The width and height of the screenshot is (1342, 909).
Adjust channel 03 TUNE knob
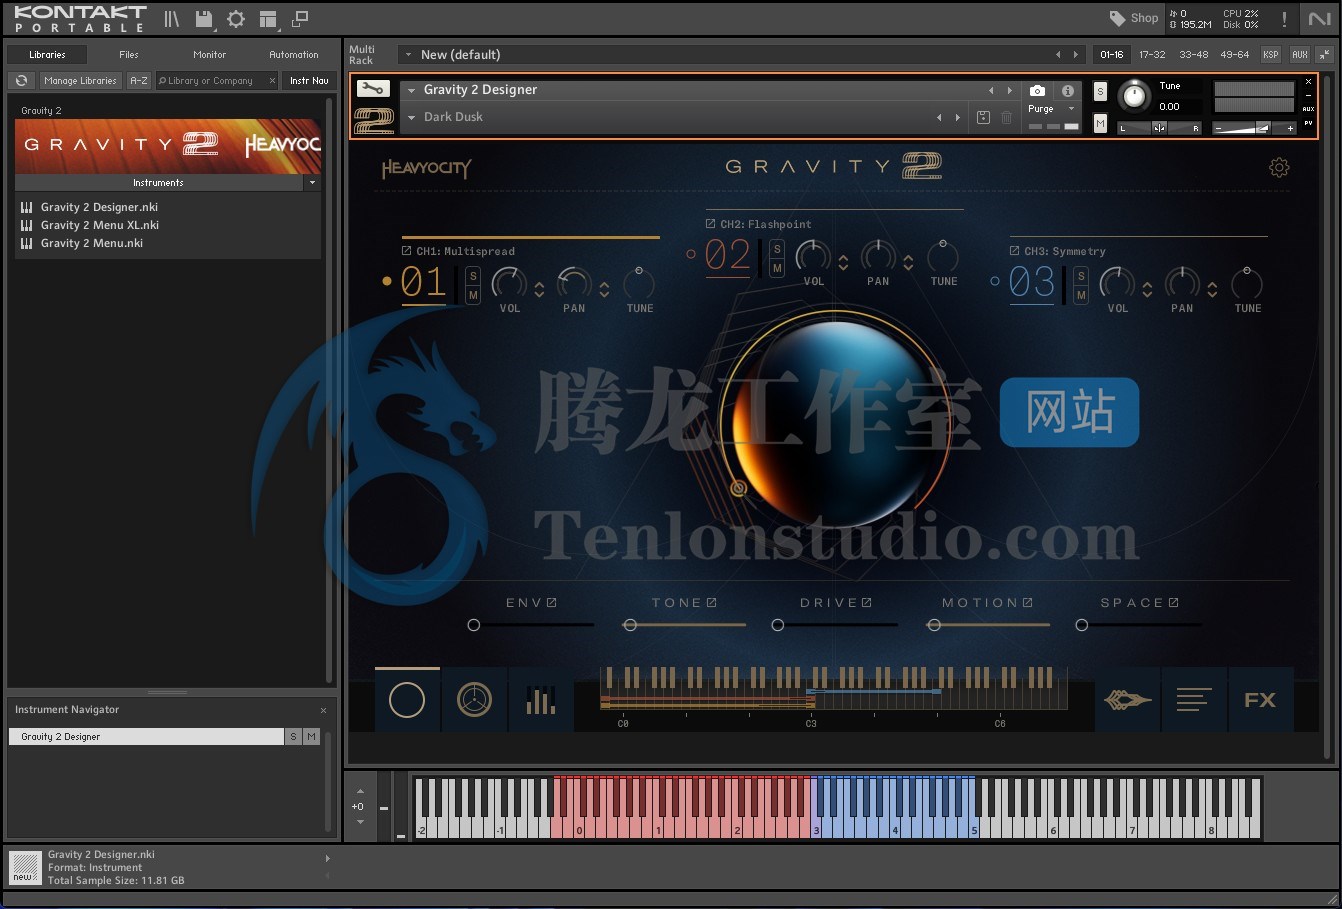[1247, 284]
